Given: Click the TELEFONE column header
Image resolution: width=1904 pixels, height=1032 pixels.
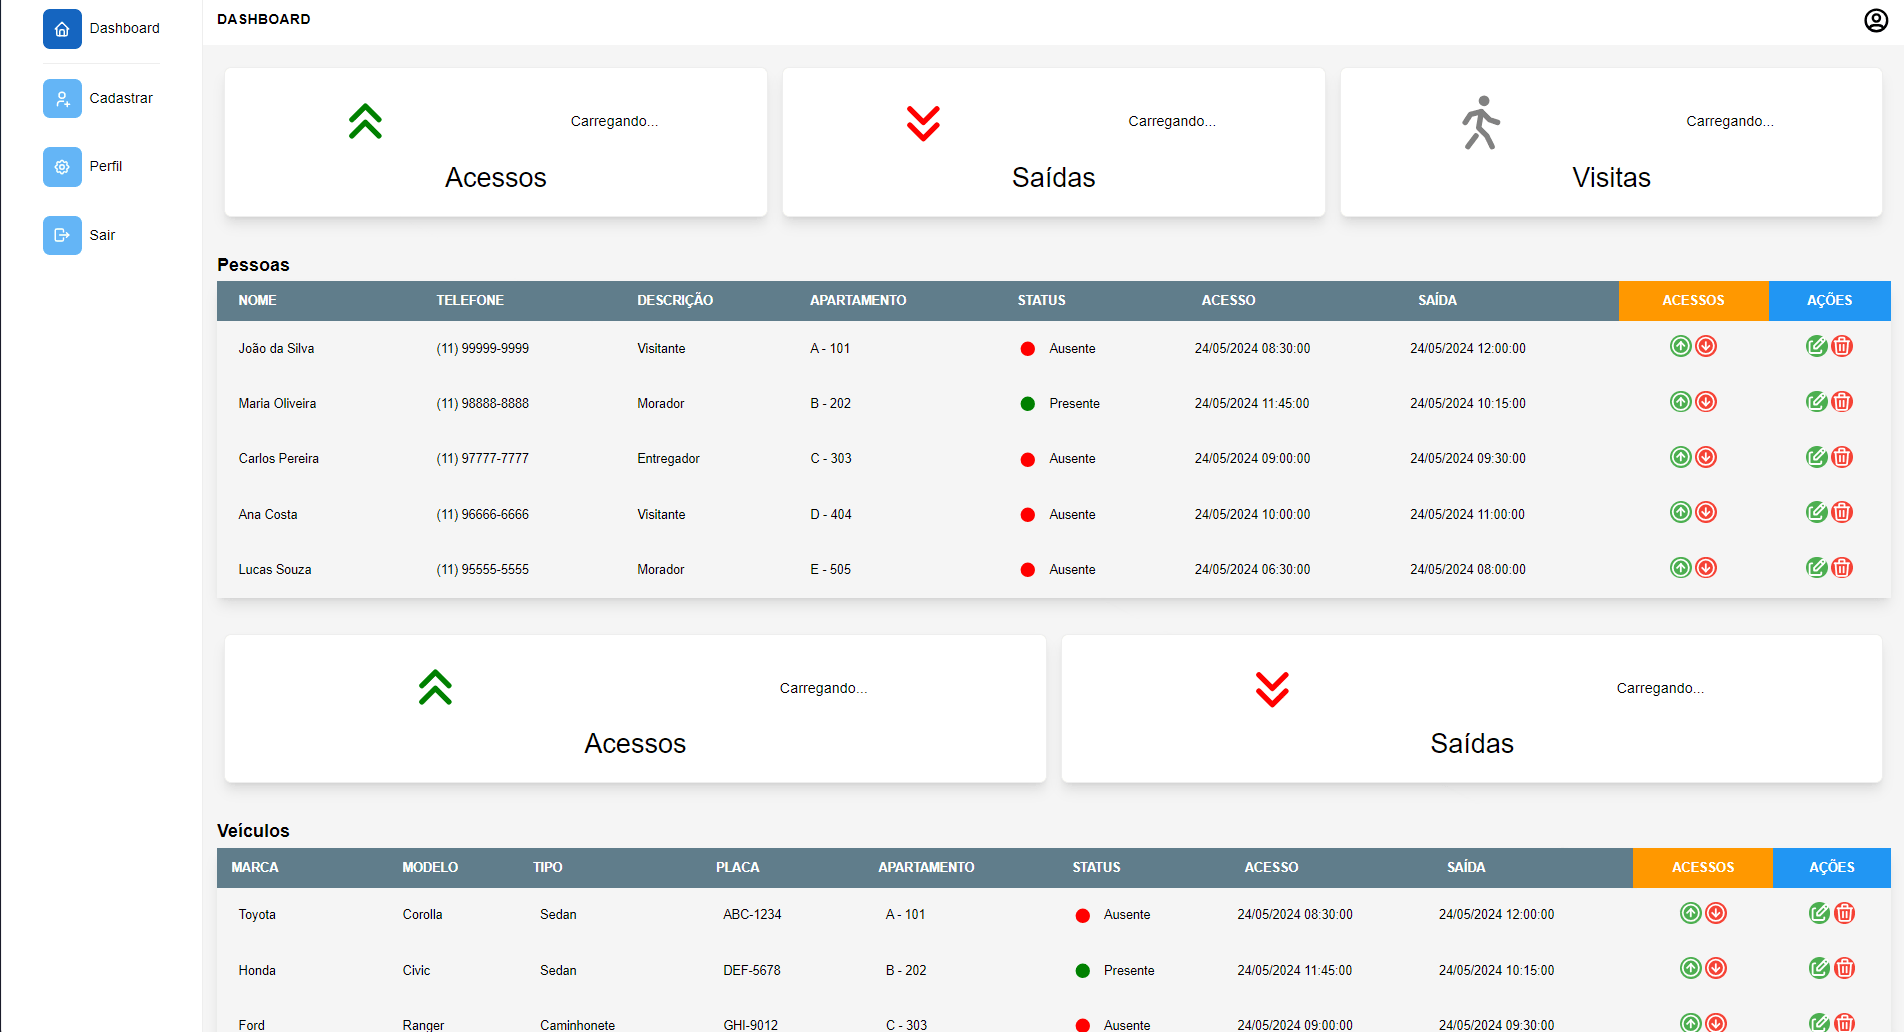Looking at the screenshot, I should coord(470,301).
